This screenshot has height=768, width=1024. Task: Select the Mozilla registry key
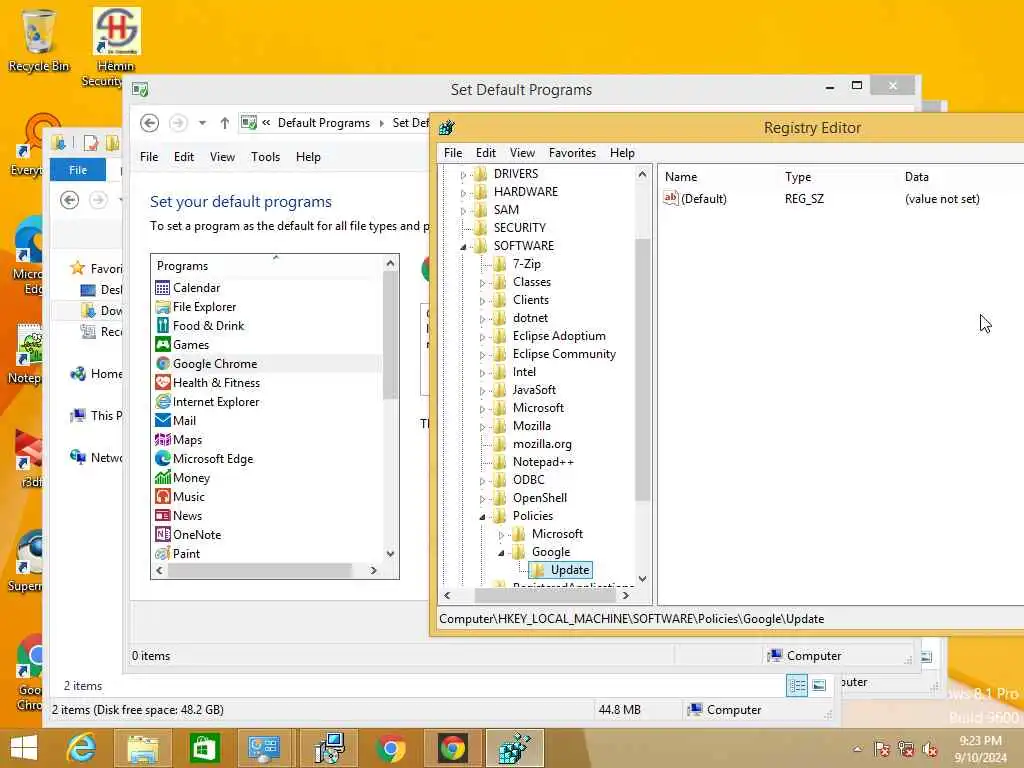[x=532, y=426]
